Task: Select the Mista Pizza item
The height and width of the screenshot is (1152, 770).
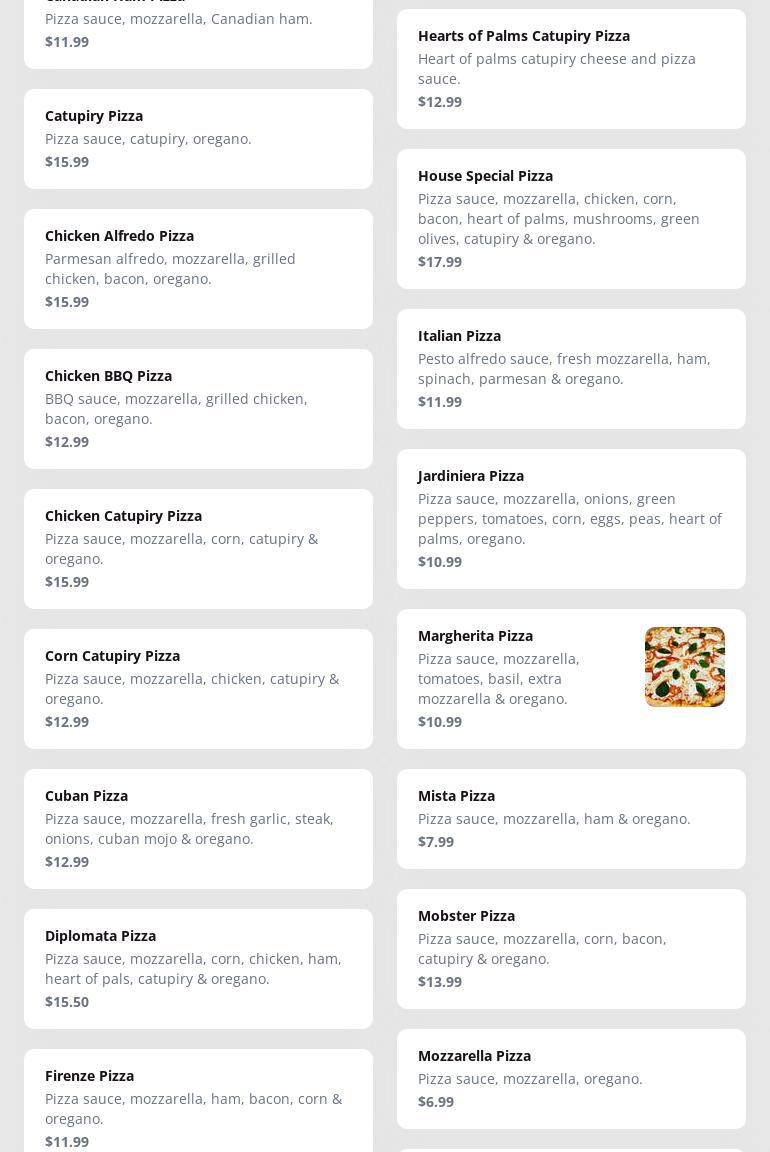Action: [571, 819]
